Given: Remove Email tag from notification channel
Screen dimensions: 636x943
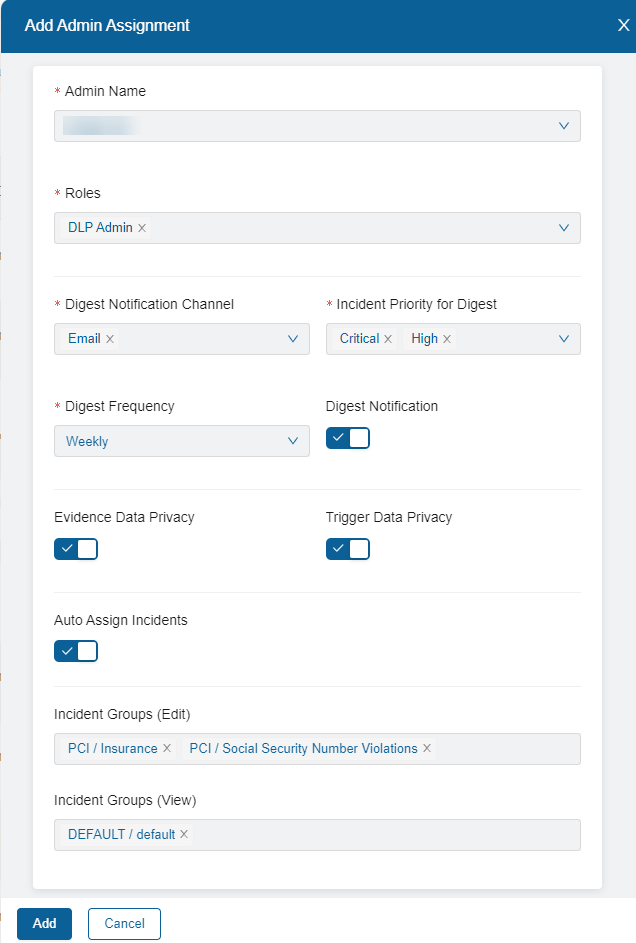Looking at the screenshot, I should [x=110, y=339].
